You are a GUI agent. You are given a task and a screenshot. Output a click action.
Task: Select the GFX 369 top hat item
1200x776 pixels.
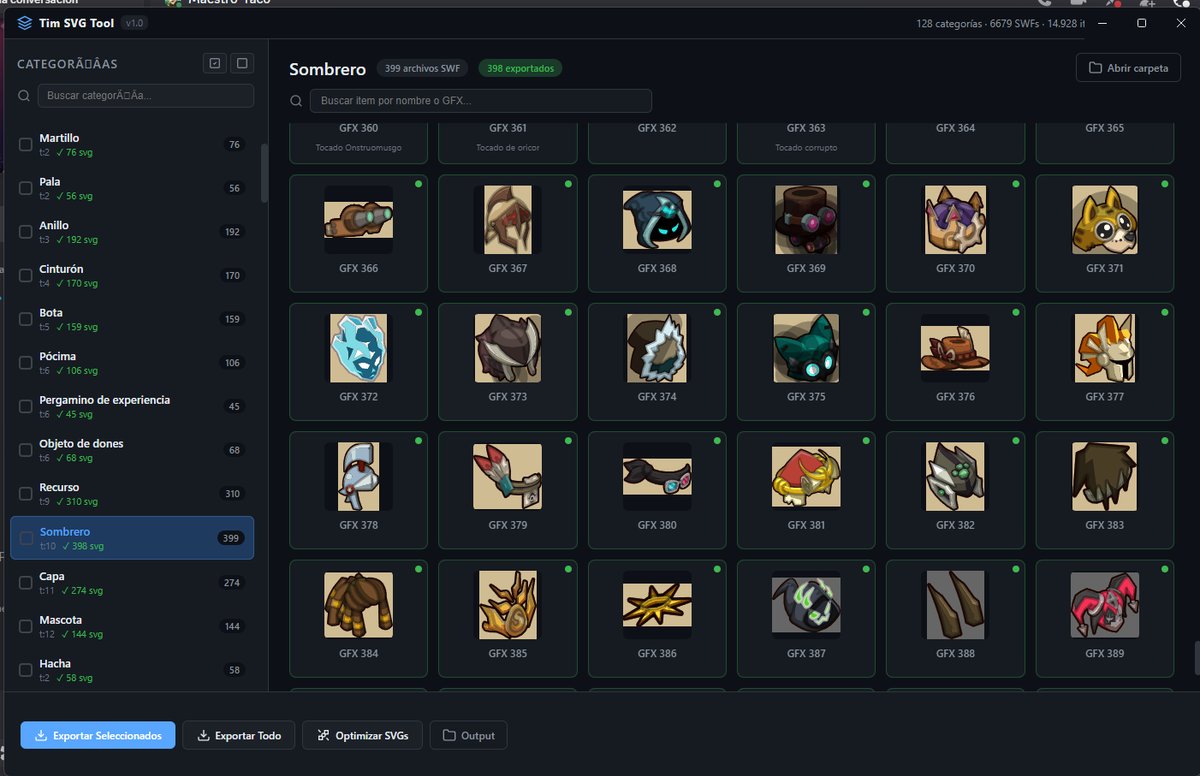click(806, 220)
